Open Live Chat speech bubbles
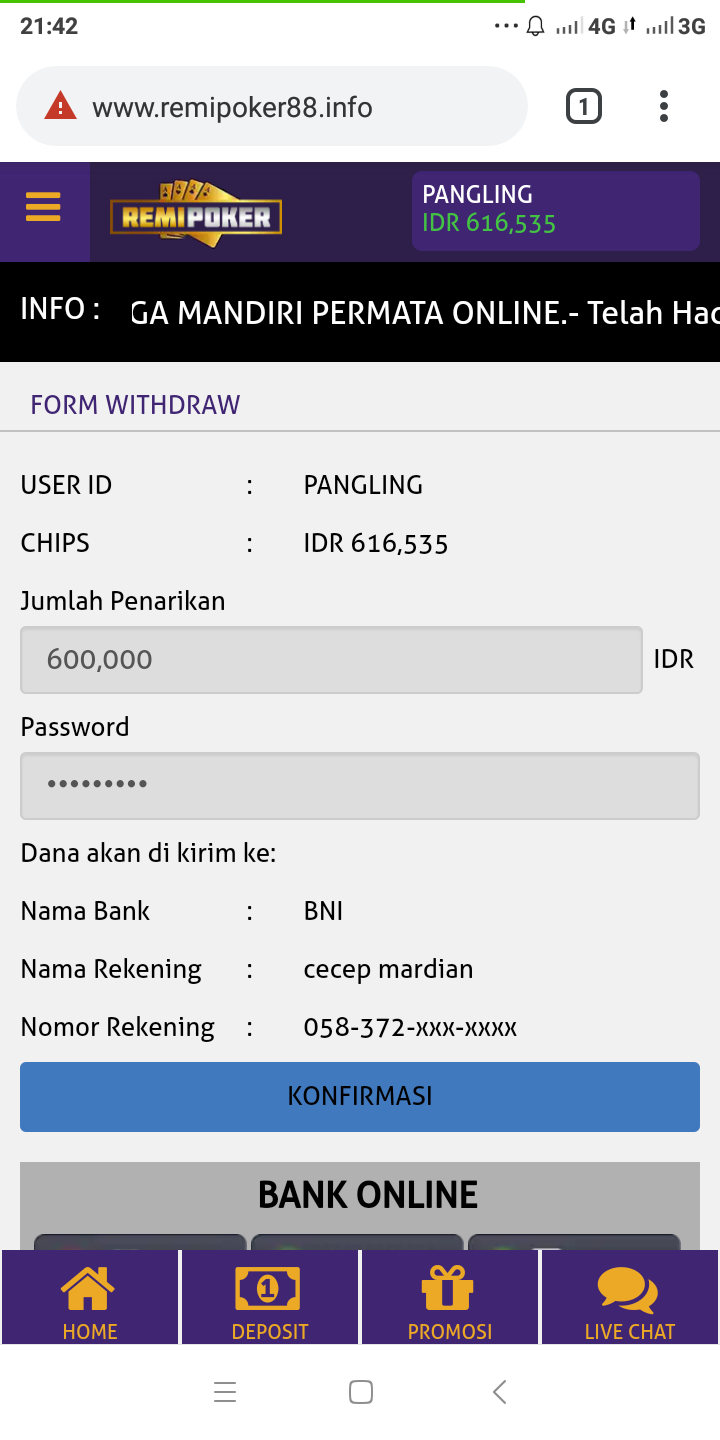Screen dimensions: 720x1440 click(629, 1289)
